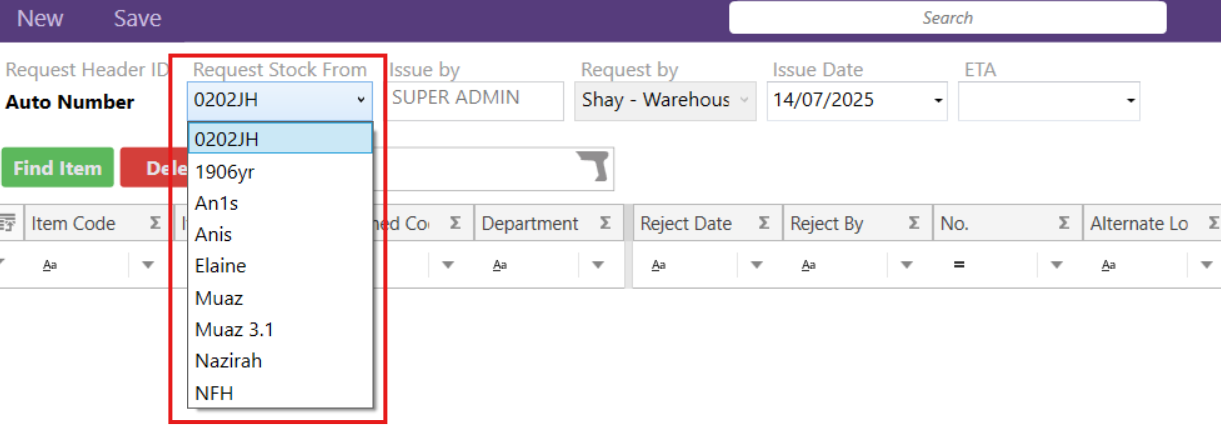Pick "Nazirah" from the dropdown options
The width and height of the screenshot is (1221, 440).
[x=228, y=360]
